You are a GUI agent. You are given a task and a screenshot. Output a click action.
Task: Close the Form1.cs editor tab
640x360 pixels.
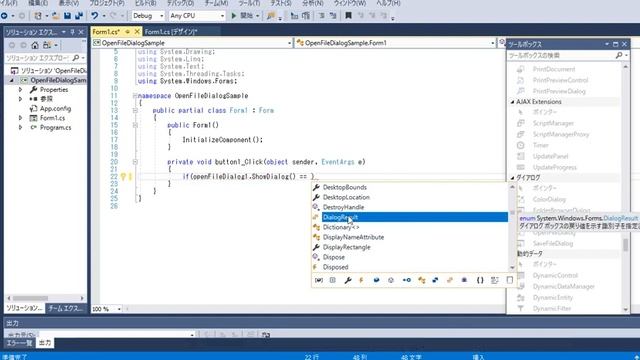(137, 31)
